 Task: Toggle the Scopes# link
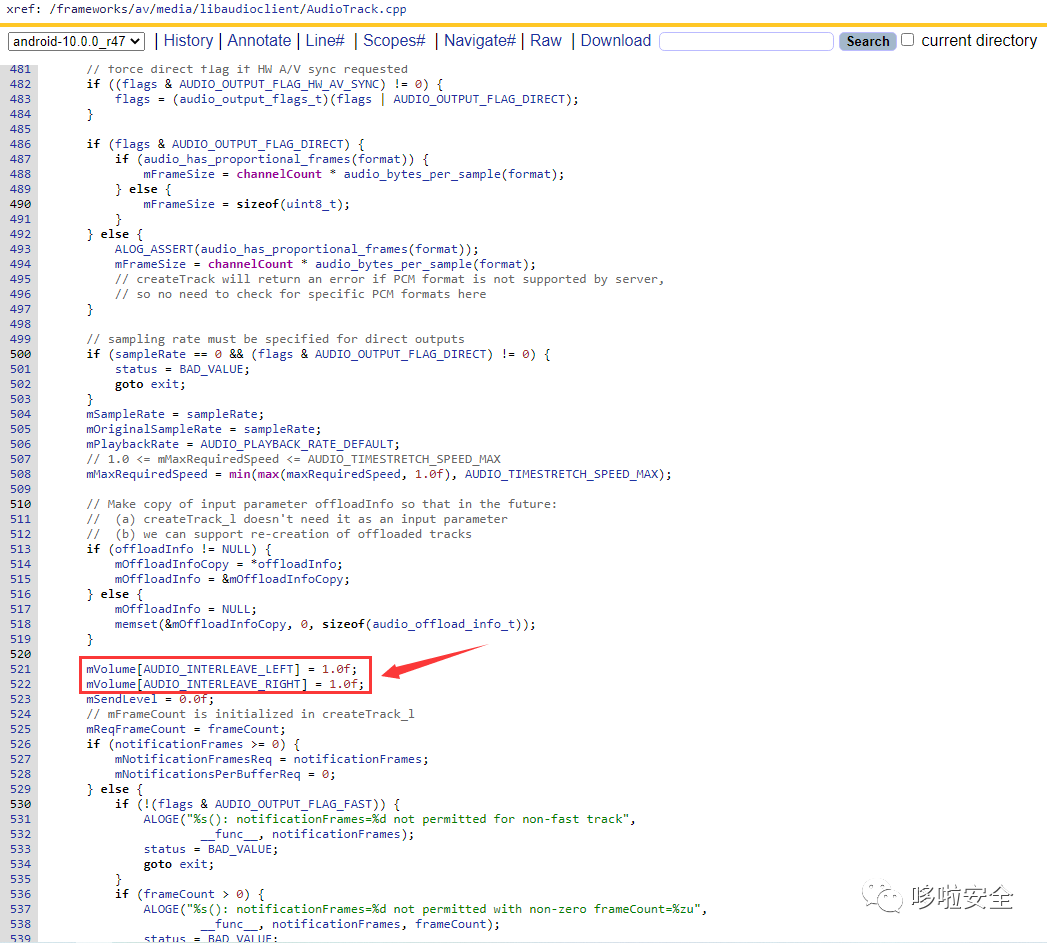point(394,41)
